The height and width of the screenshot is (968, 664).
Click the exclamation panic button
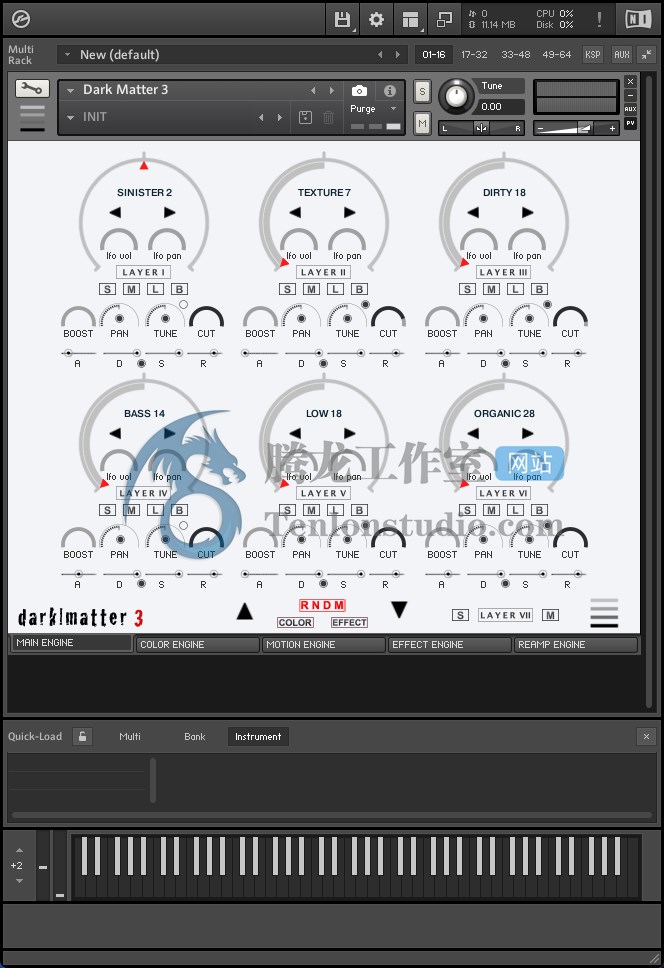tap(599, 20)
